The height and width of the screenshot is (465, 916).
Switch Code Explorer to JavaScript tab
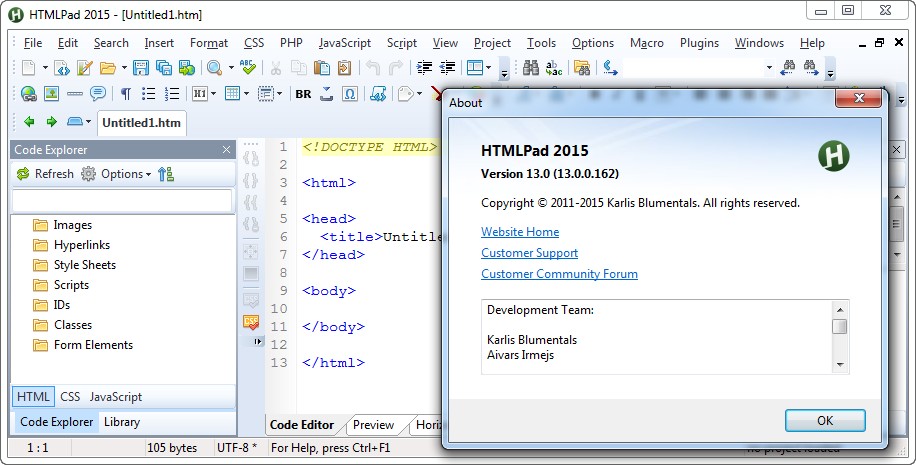tap(116, 397)
